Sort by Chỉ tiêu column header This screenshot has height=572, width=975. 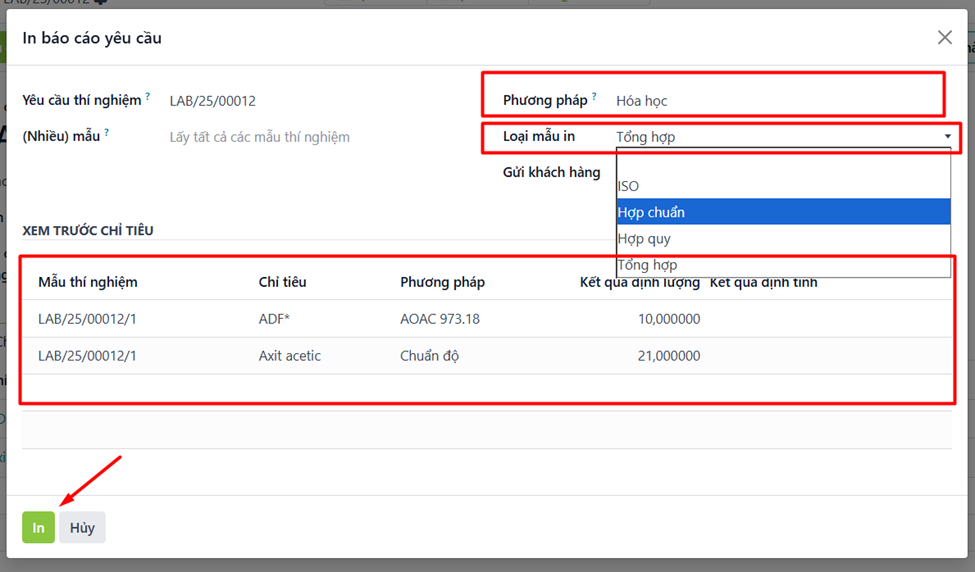point(282,282)
